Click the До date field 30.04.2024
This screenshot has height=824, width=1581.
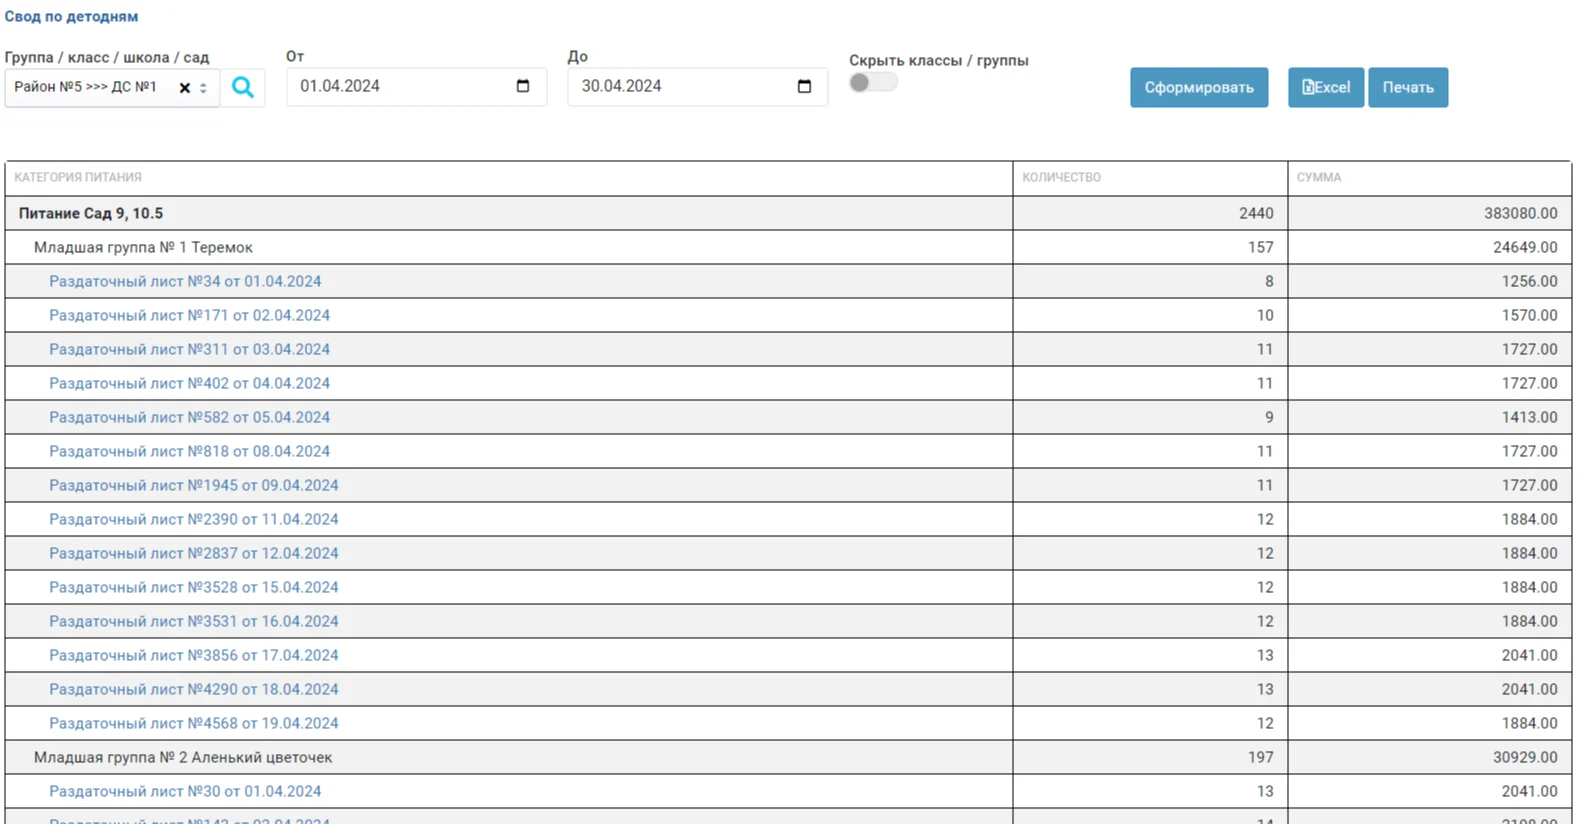pyautogui.click(x=697, y=86)
